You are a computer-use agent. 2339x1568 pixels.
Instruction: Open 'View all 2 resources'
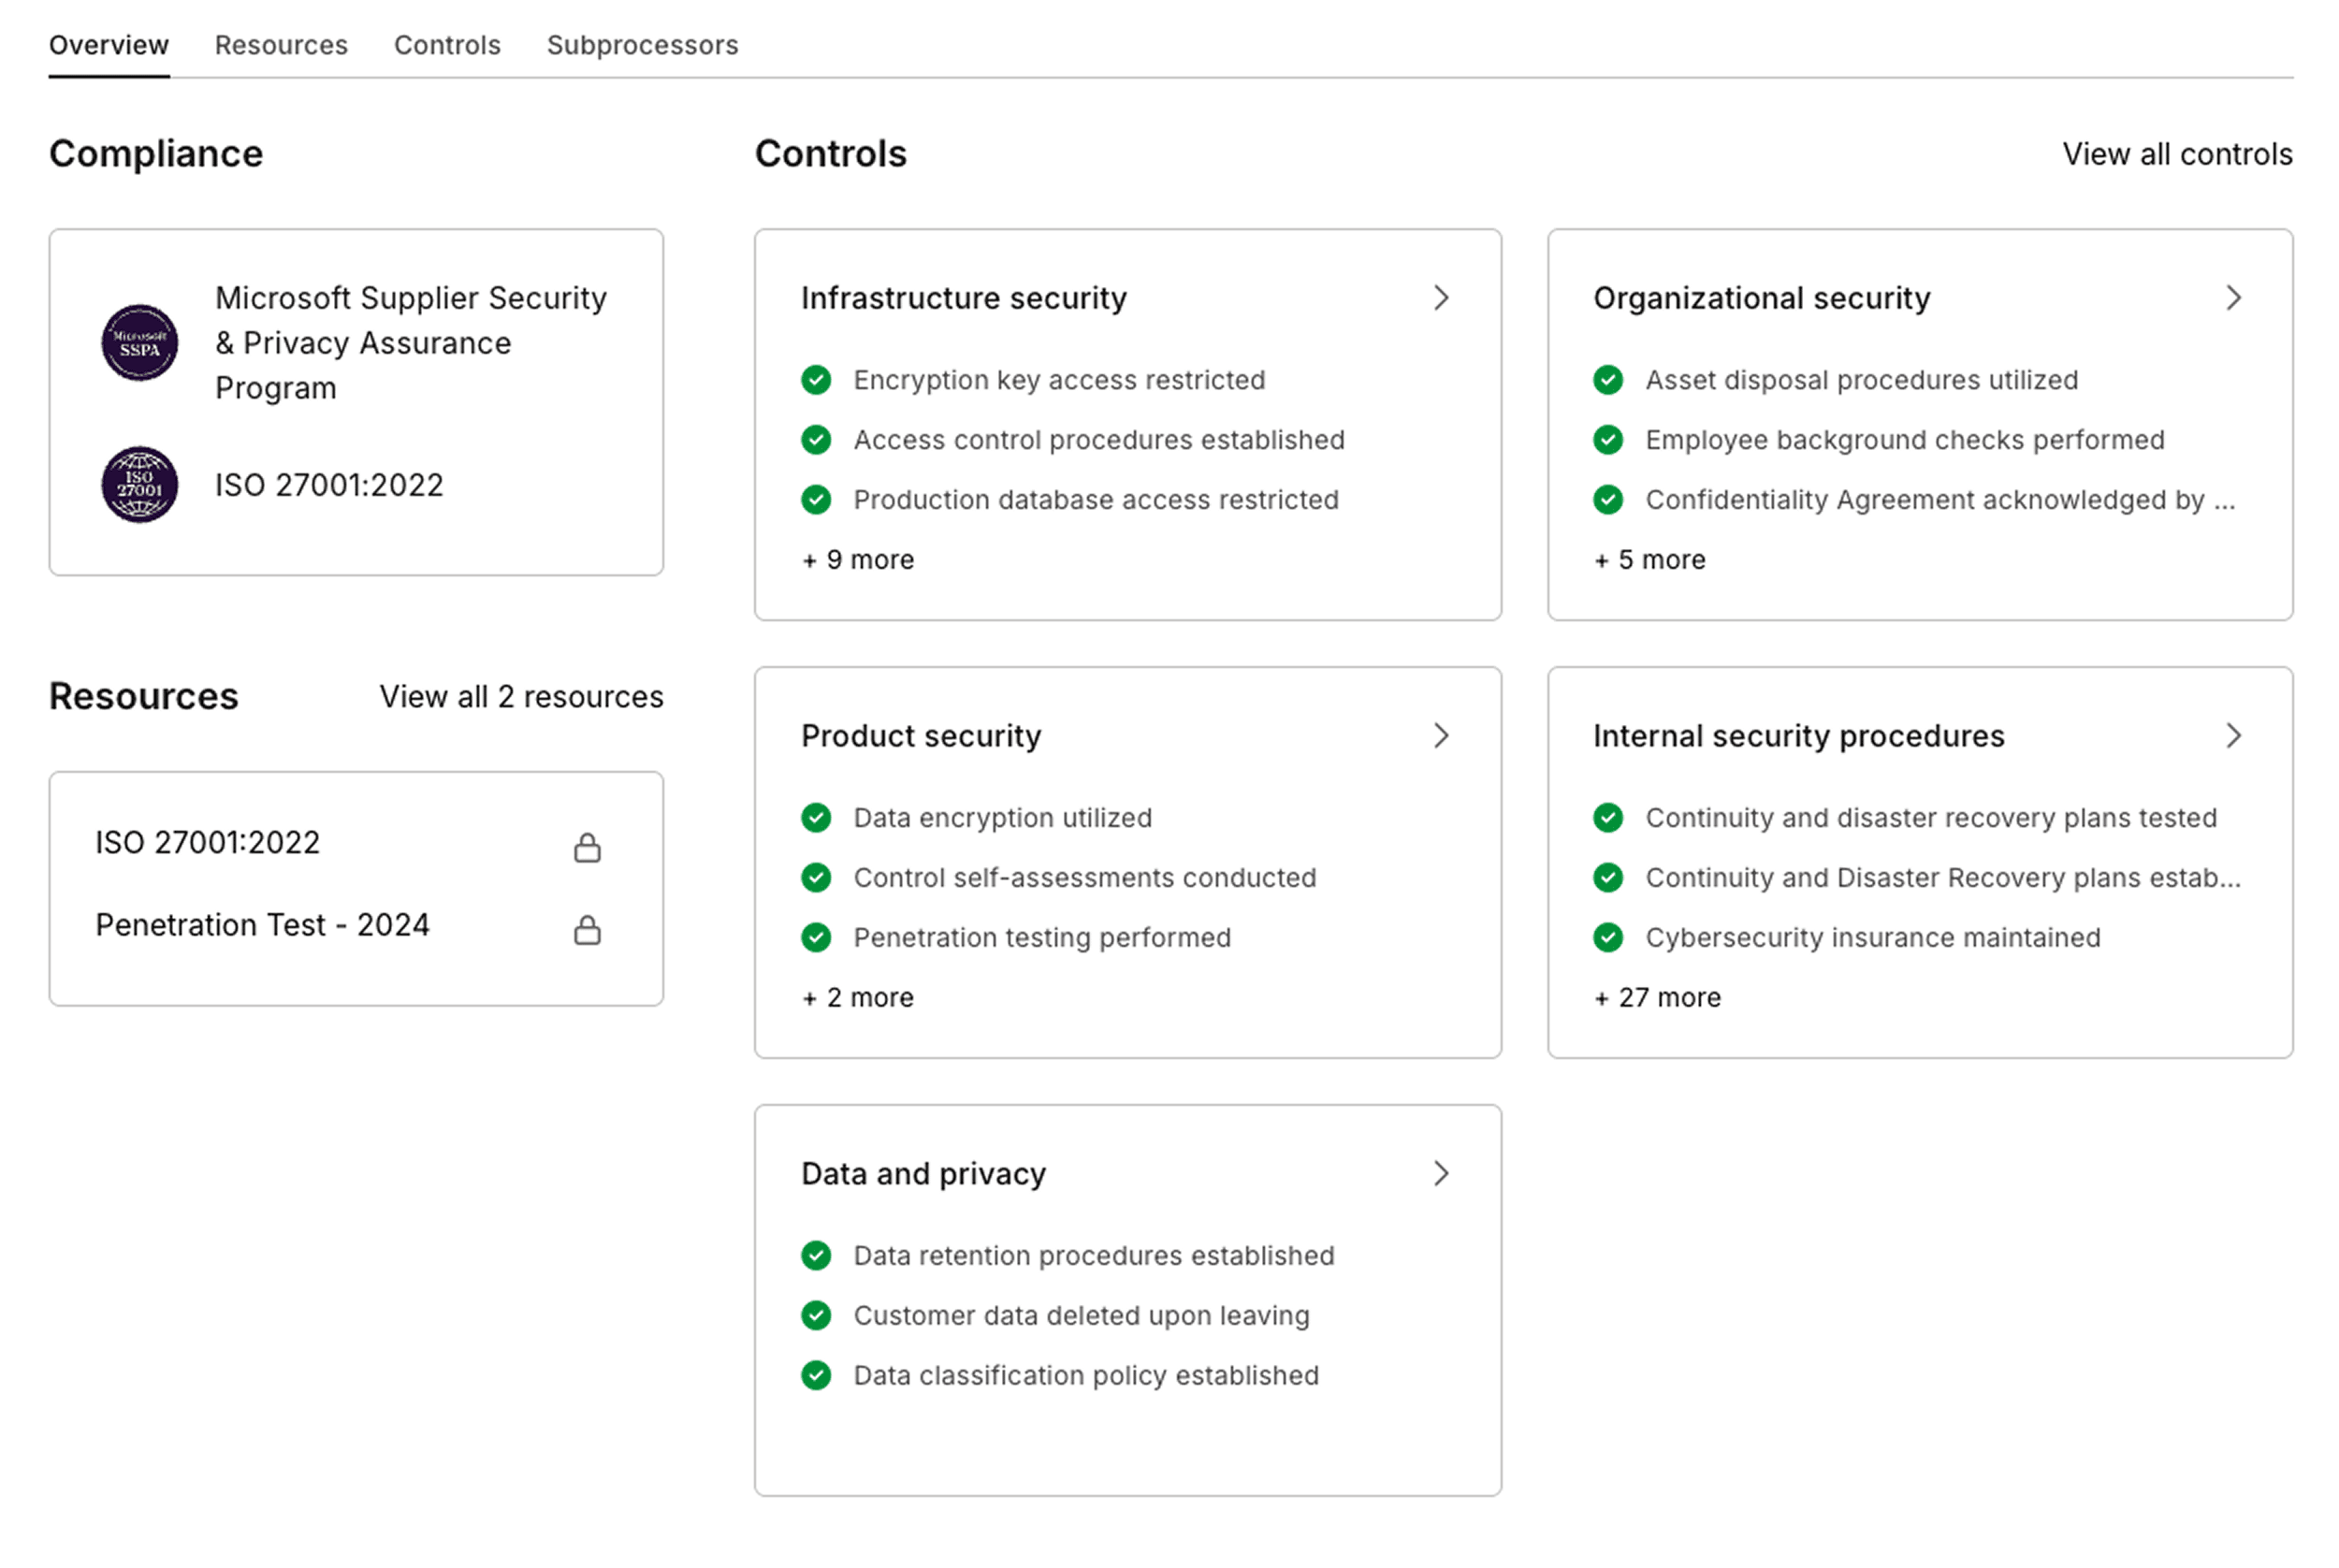521,696
